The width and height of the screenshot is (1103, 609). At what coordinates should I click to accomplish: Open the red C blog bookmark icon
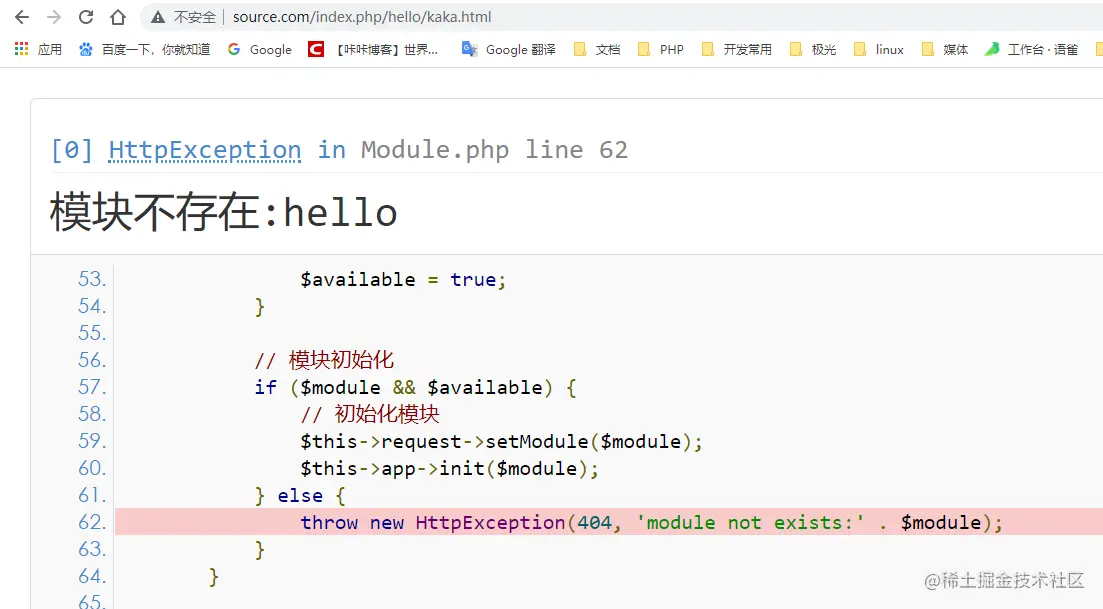tap(316, 49)
